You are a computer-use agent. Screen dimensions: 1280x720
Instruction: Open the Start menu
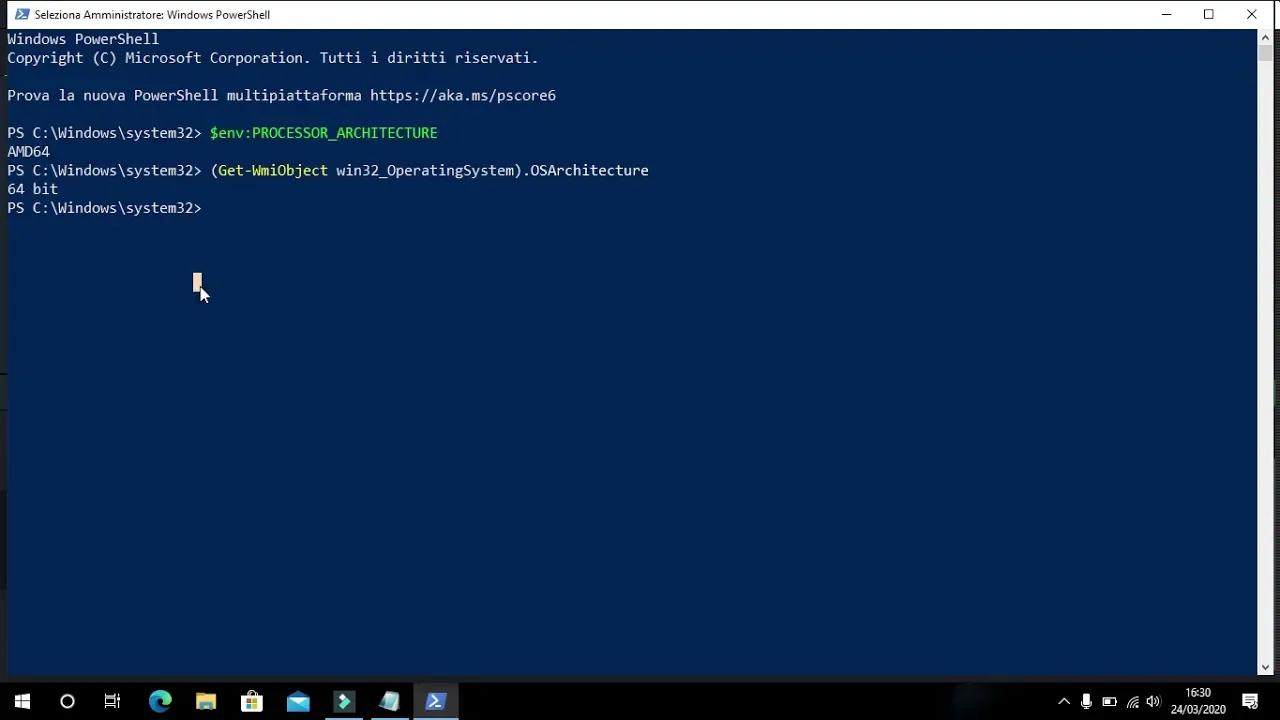pos(20,700)
